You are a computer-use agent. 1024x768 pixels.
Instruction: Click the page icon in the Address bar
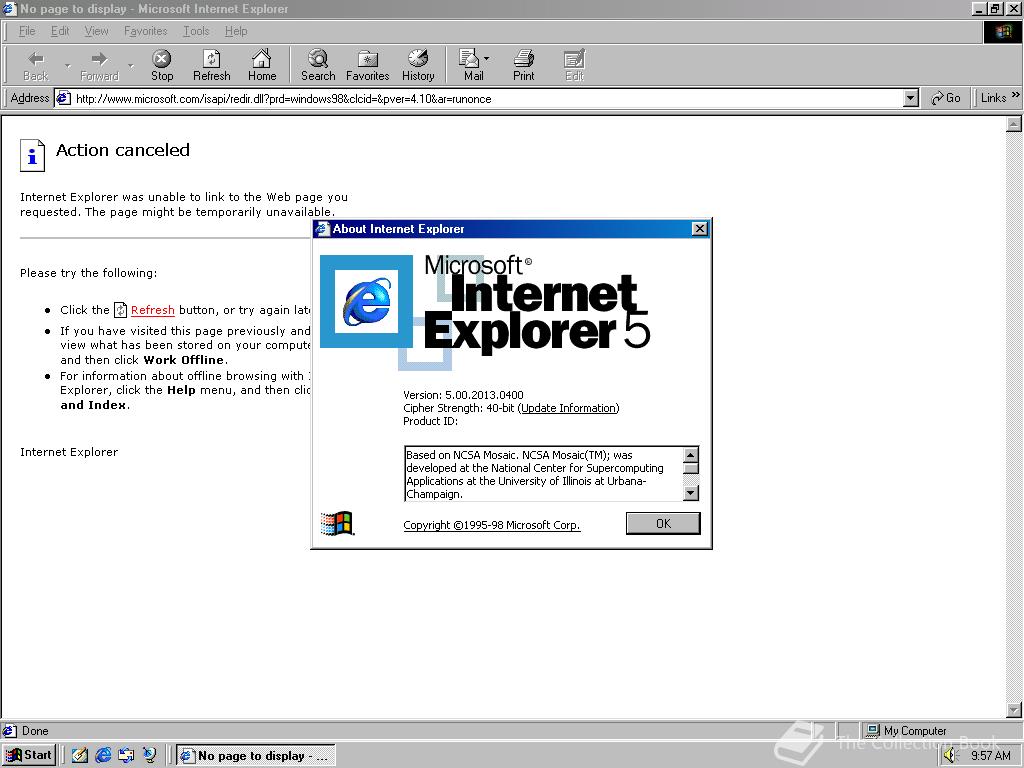63,99
